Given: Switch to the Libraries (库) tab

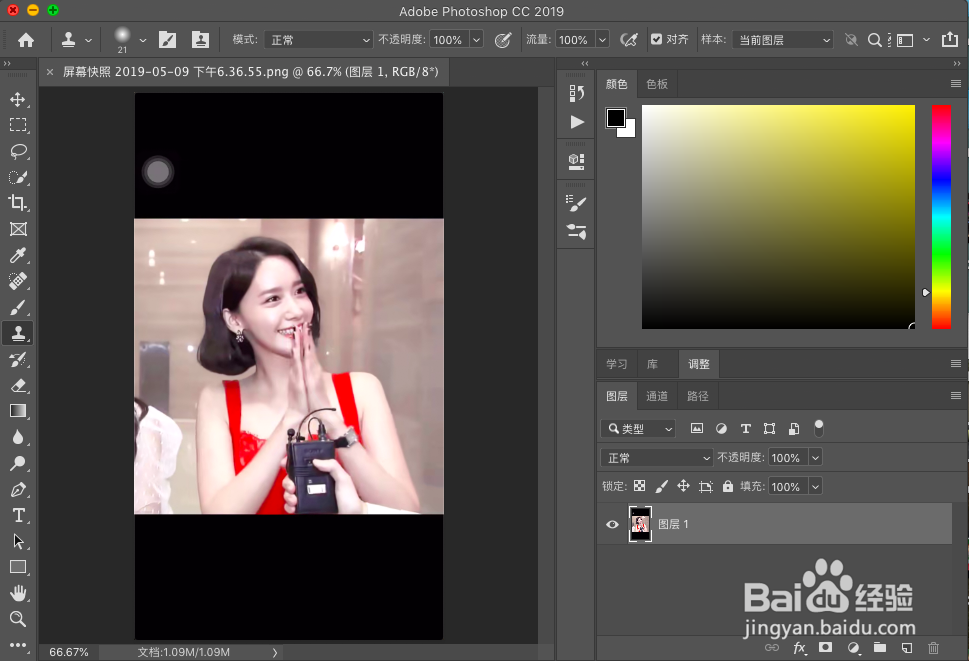Looking at the screenshot, I should [x=652, y=364].
